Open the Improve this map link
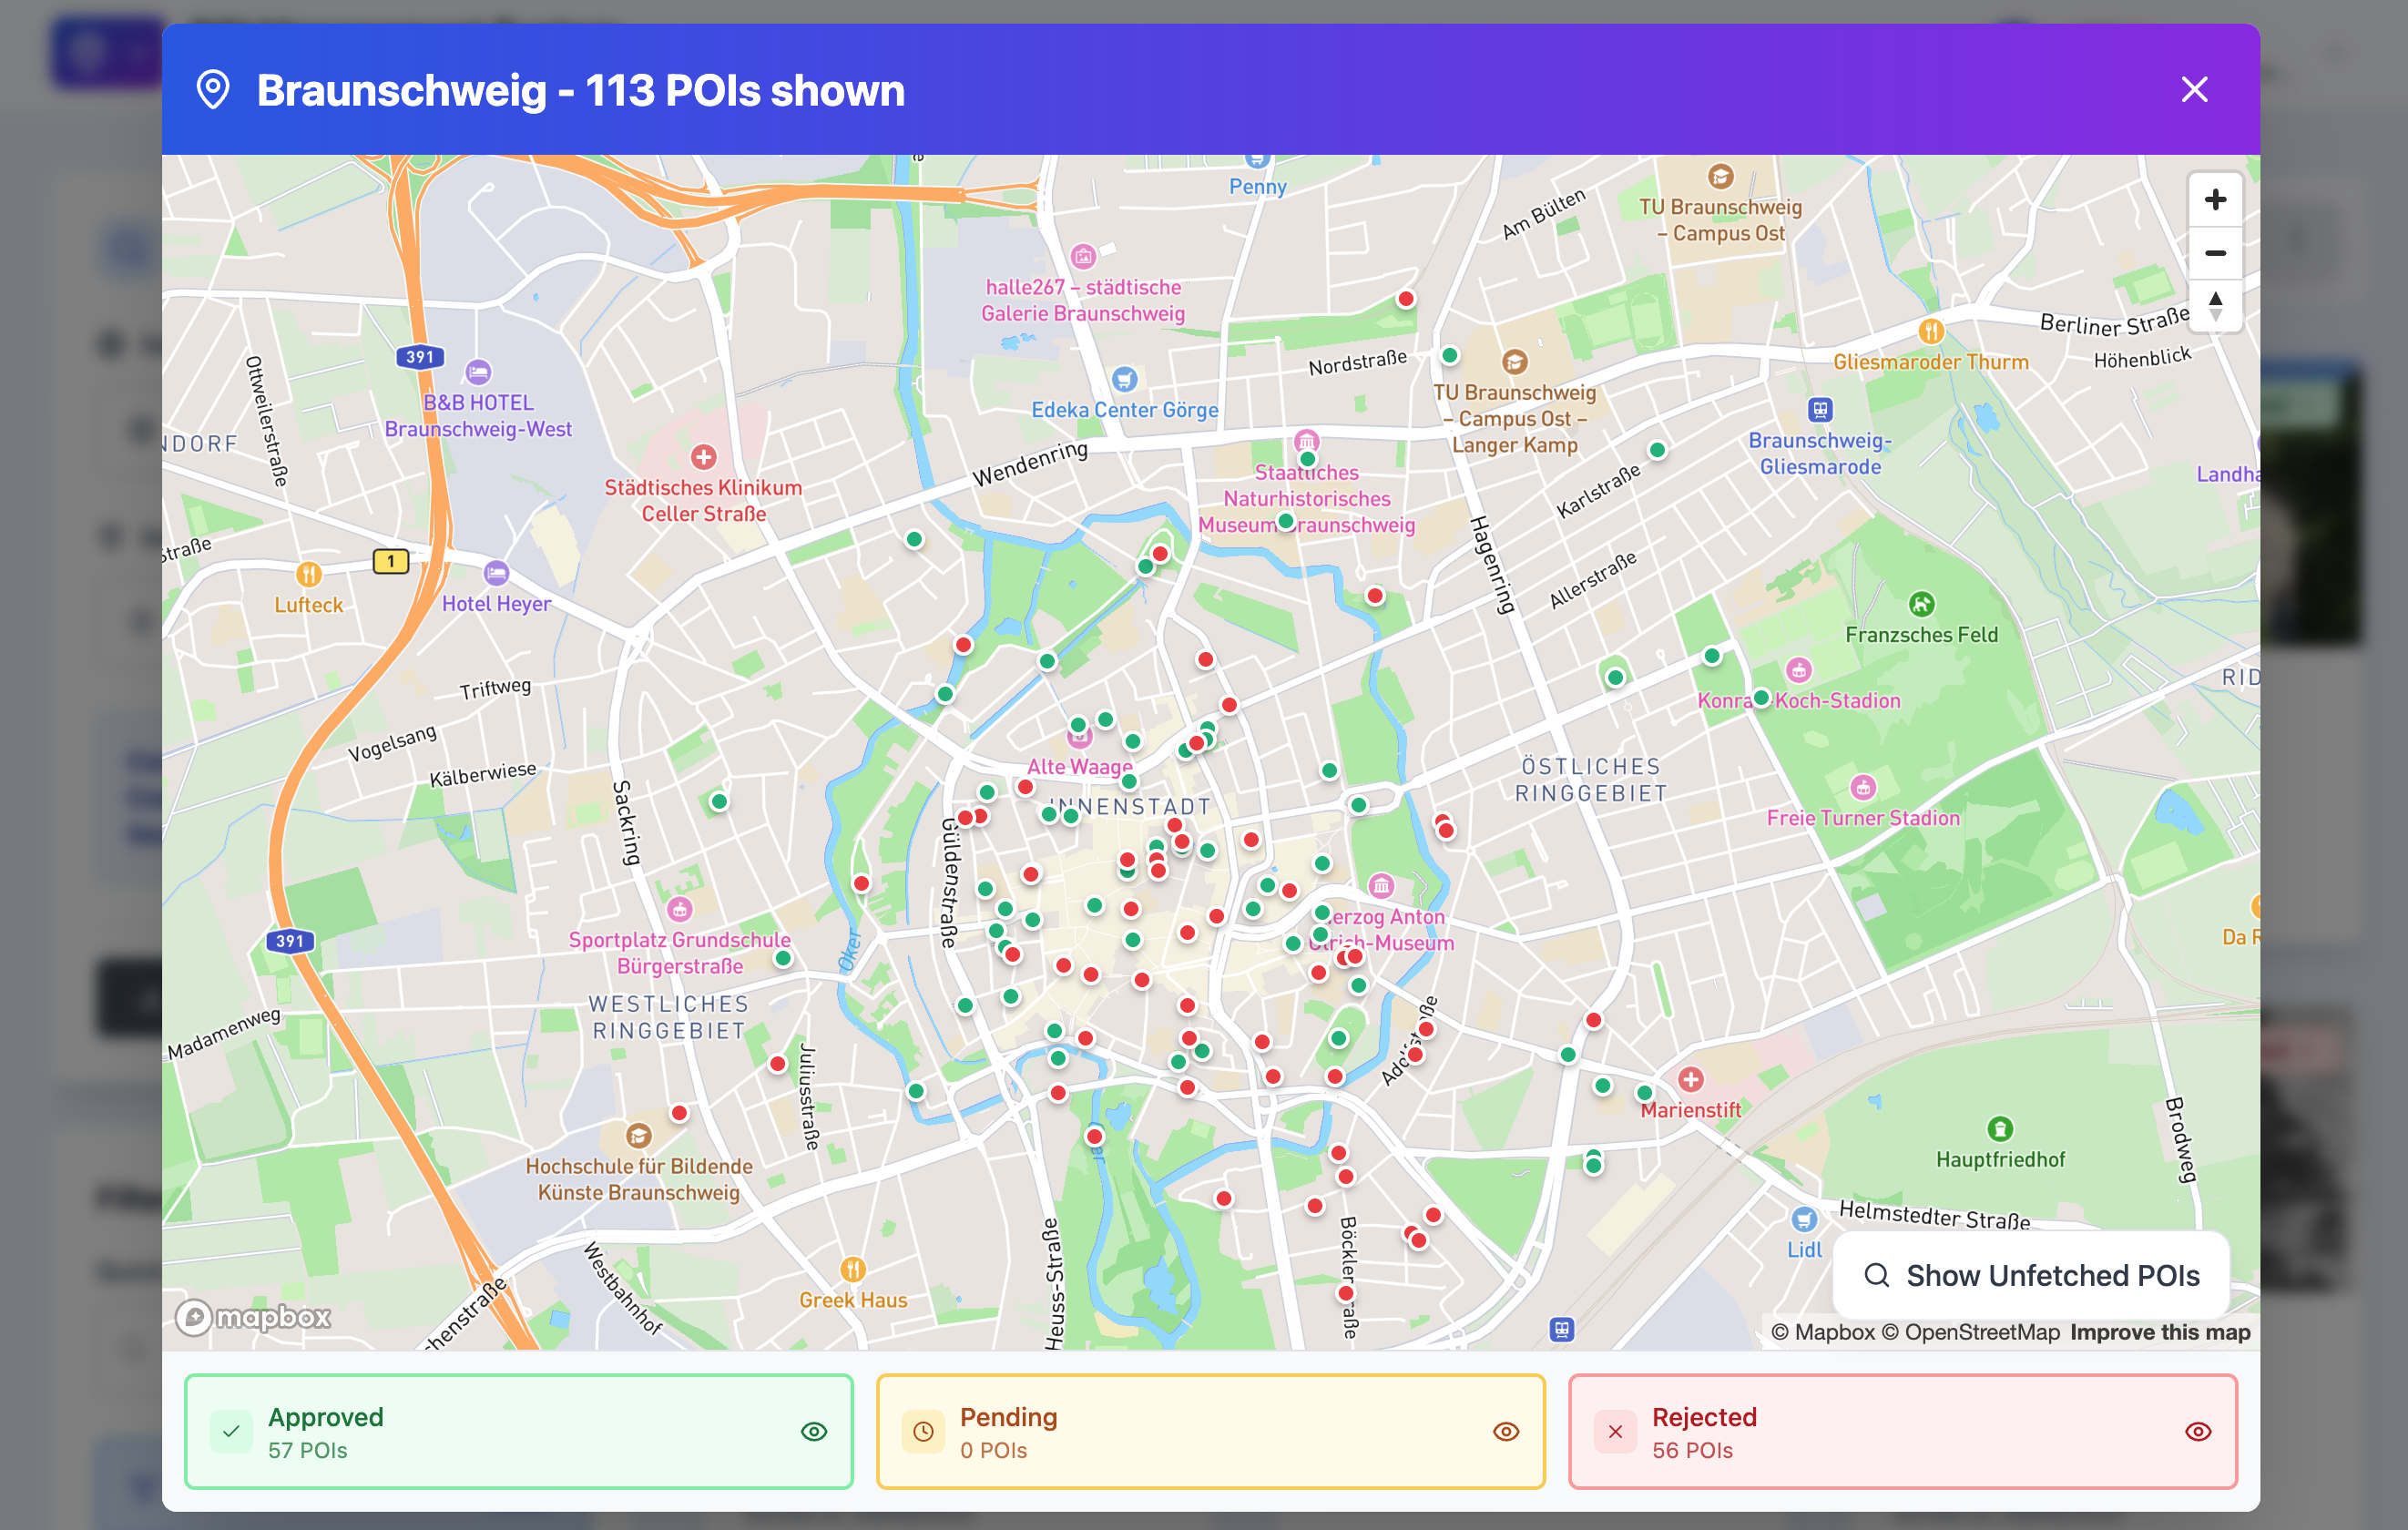 (2160, 1332)
